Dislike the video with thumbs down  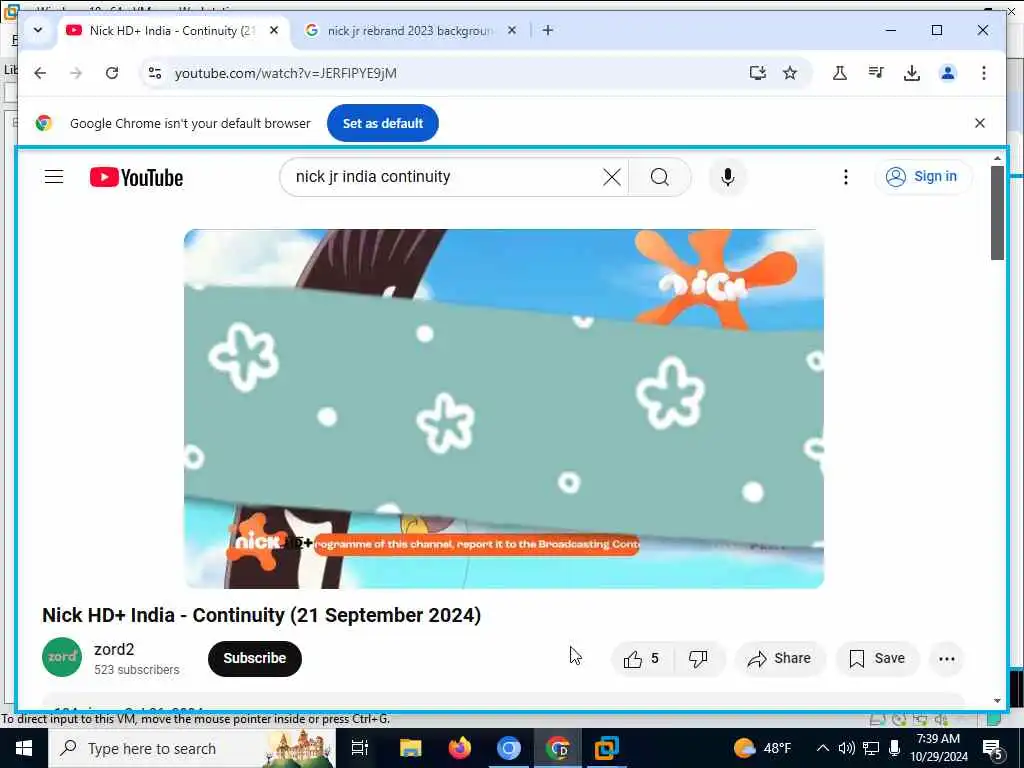point(698,658)
